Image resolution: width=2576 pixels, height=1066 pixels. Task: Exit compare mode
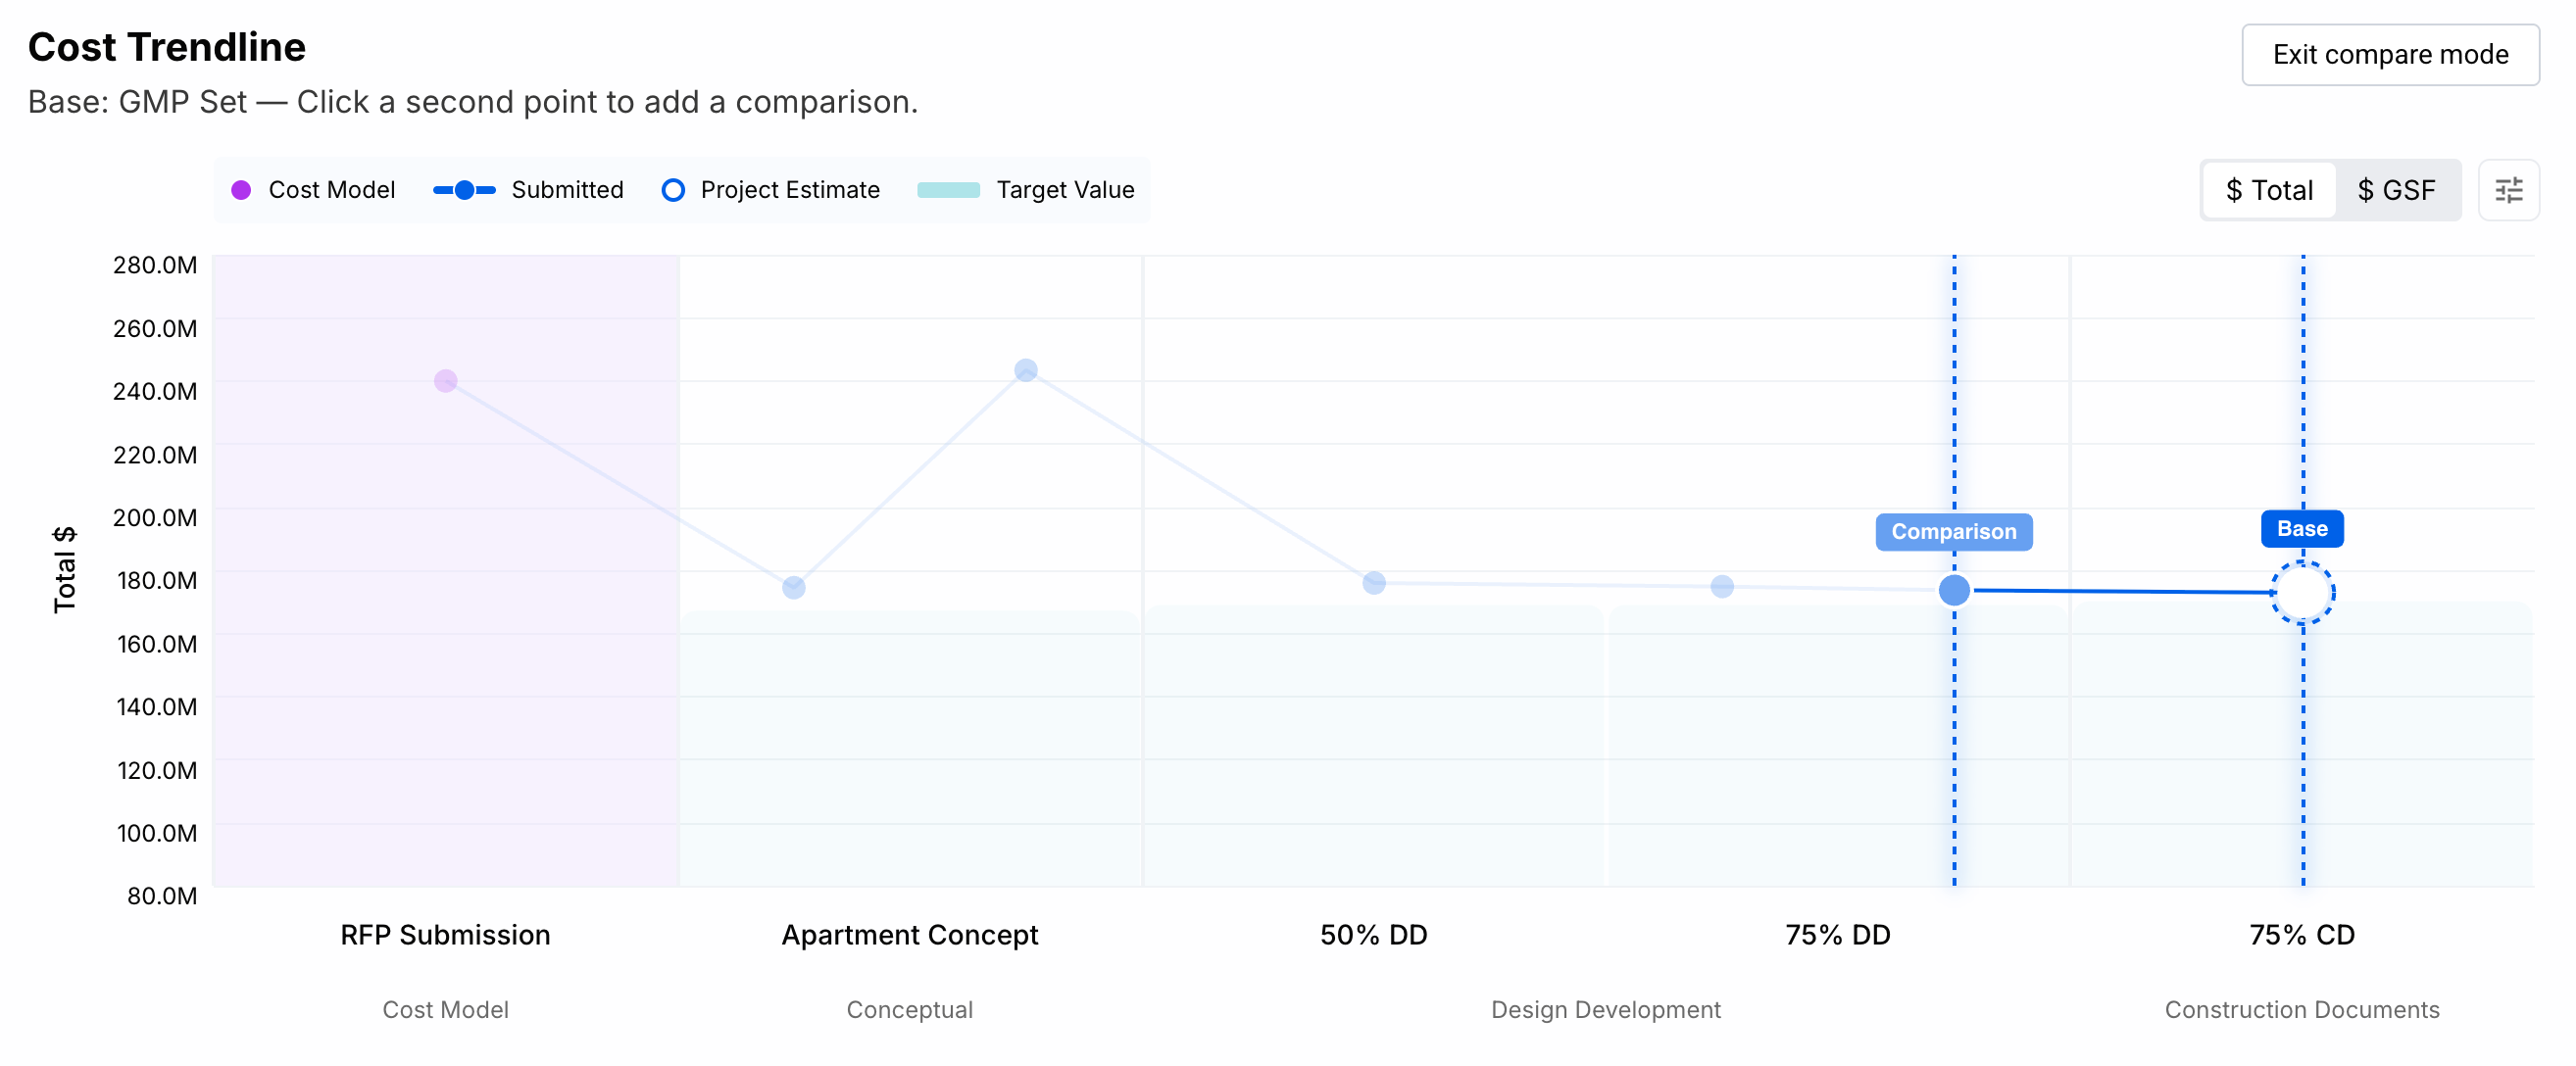click(x=2390, y=54)
